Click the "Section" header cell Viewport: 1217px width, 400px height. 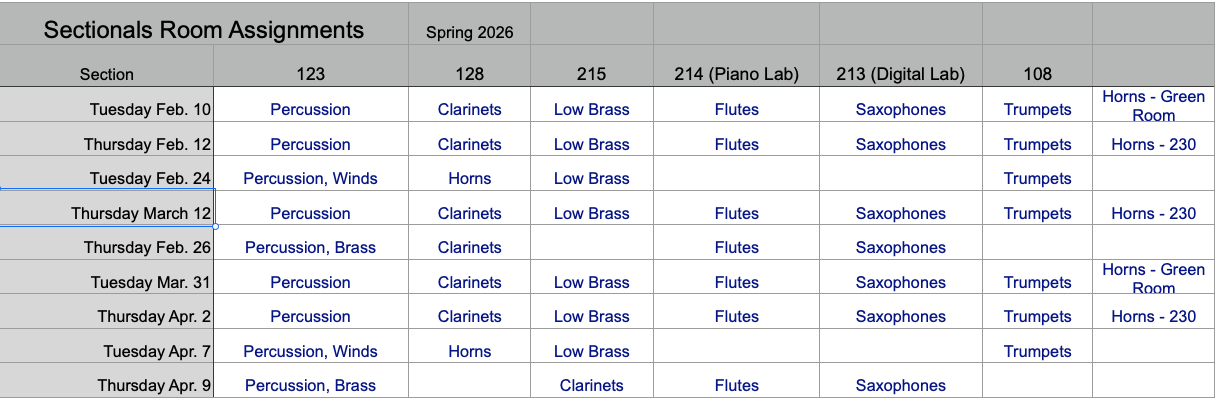pyautogui.click(x=107, y=73)
